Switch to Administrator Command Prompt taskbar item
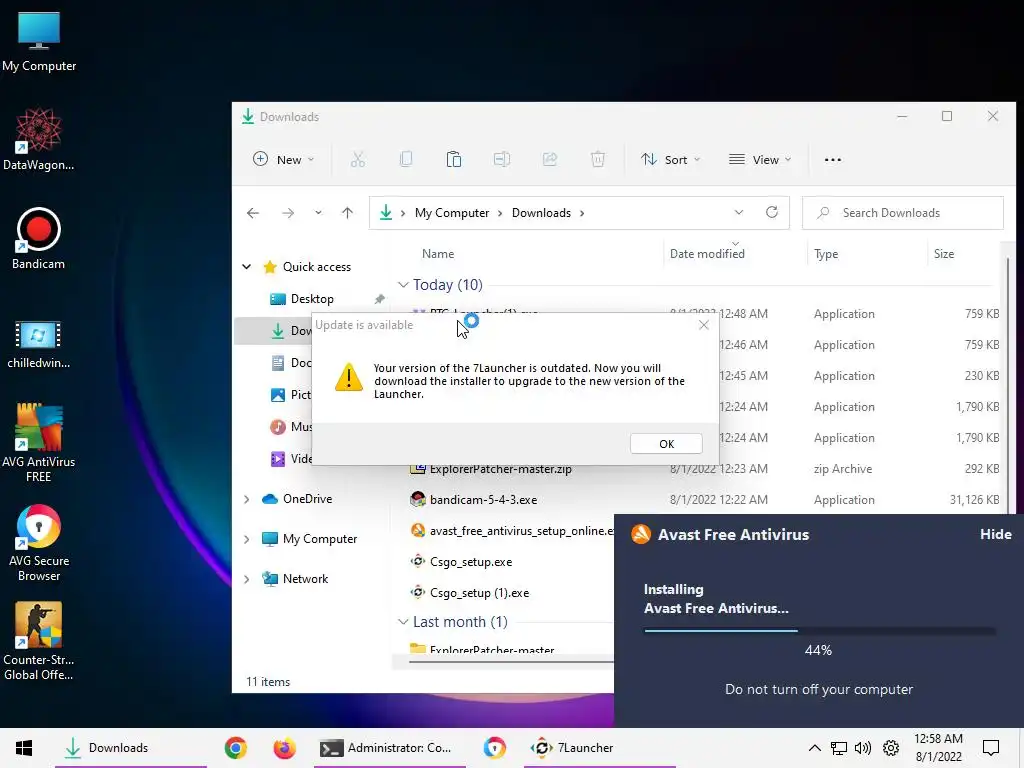 coord(389,748)
